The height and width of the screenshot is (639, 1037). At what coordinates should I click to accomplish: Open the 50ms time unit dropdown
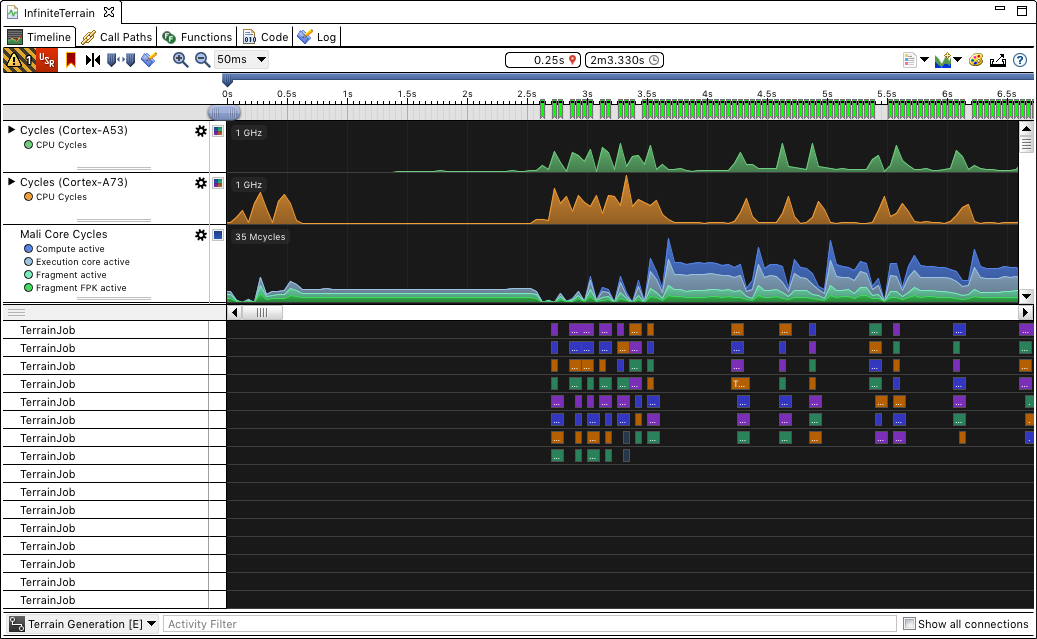(x=241, y=60)
